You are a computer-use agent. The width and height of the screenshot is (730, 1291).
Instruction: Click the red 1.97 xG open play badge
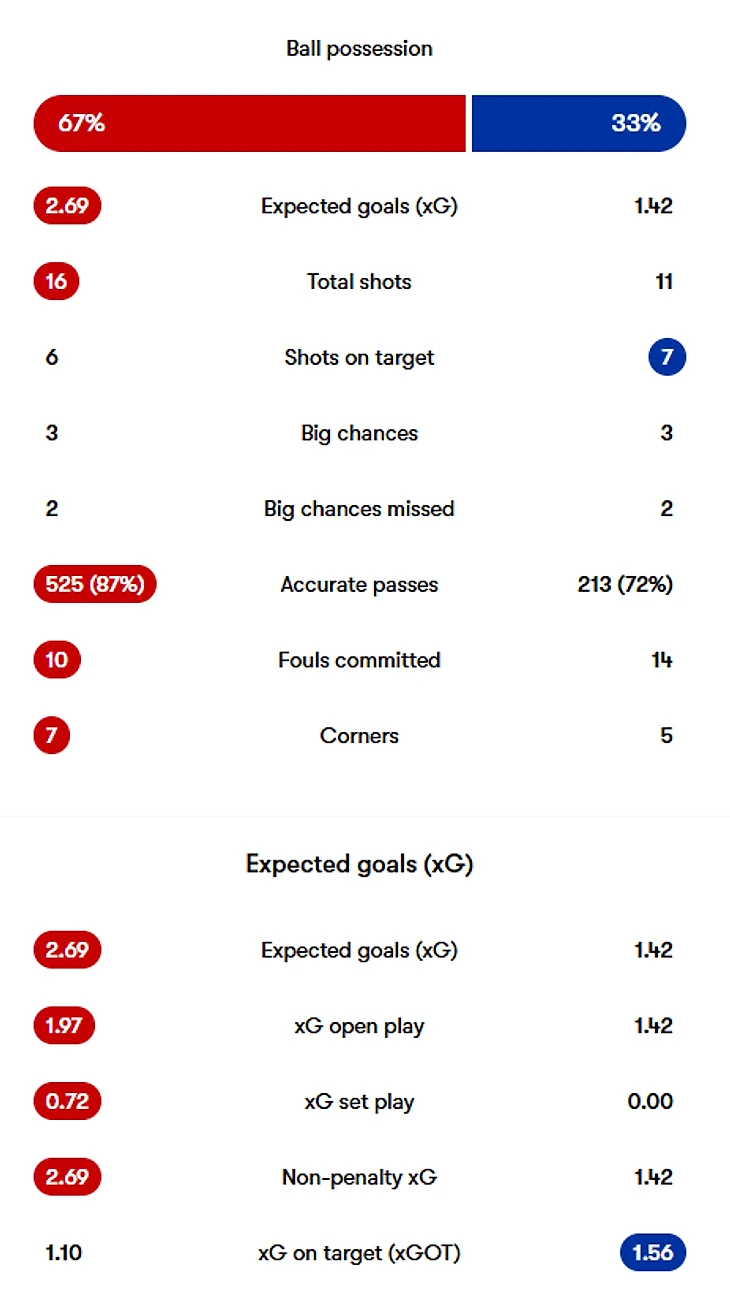[x=64, y=1026]
